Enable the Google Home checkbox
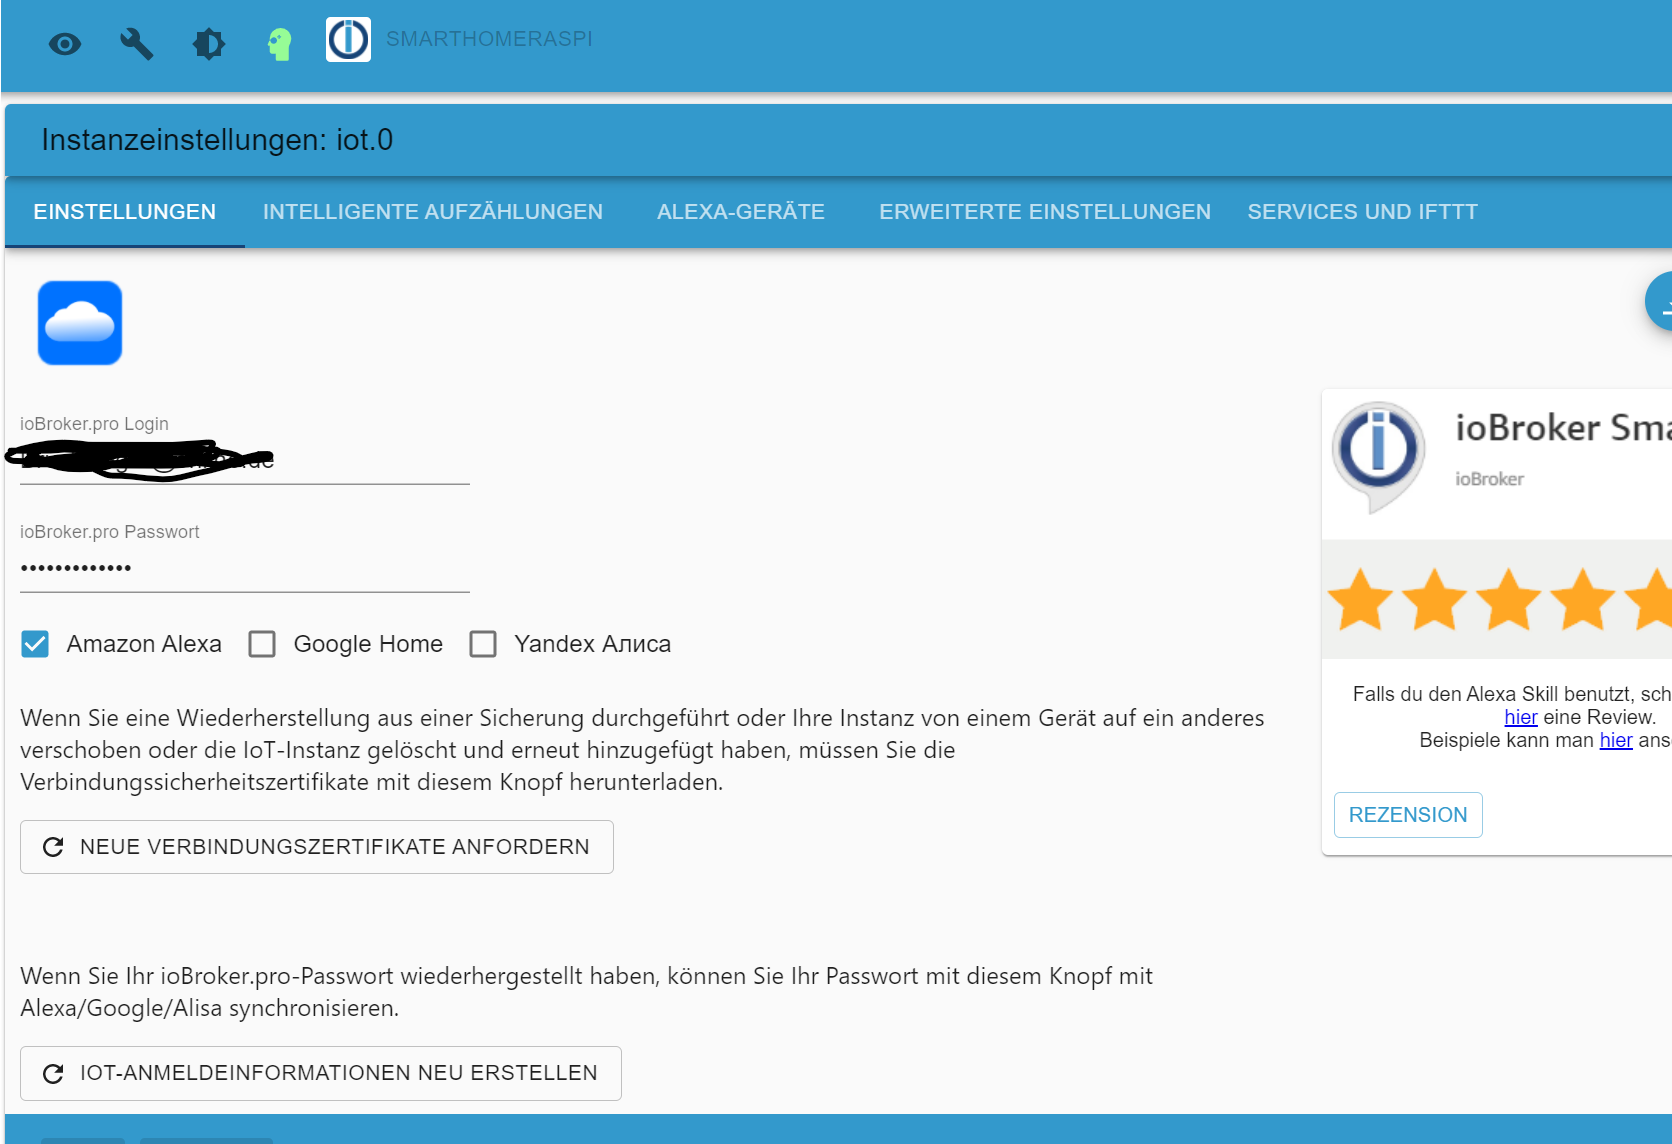This screenshot has height=1144, width=1672. click(x=262, y=644)
